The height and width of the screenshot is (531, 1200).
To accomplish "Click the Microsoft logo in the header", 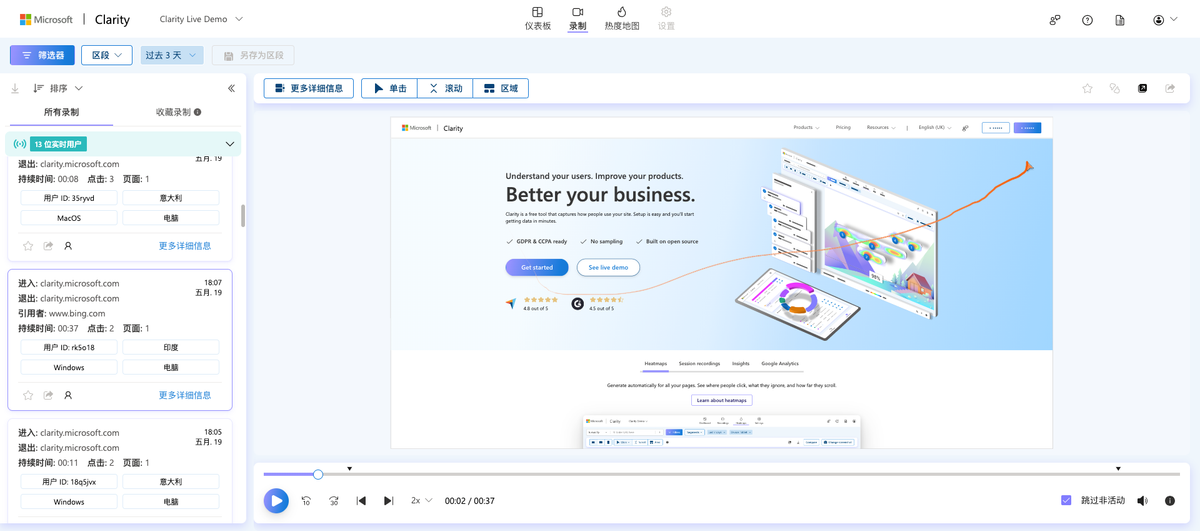I will click(x=46, y=19).
